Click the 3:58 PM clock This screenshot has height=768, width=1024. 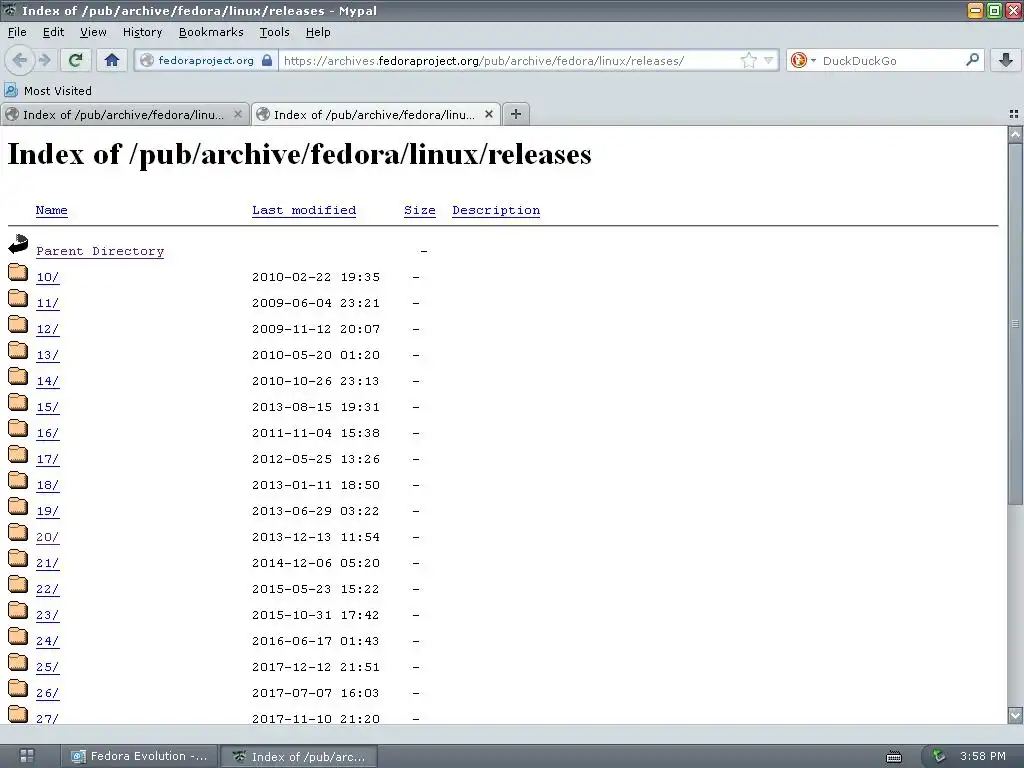coord(983,756)
